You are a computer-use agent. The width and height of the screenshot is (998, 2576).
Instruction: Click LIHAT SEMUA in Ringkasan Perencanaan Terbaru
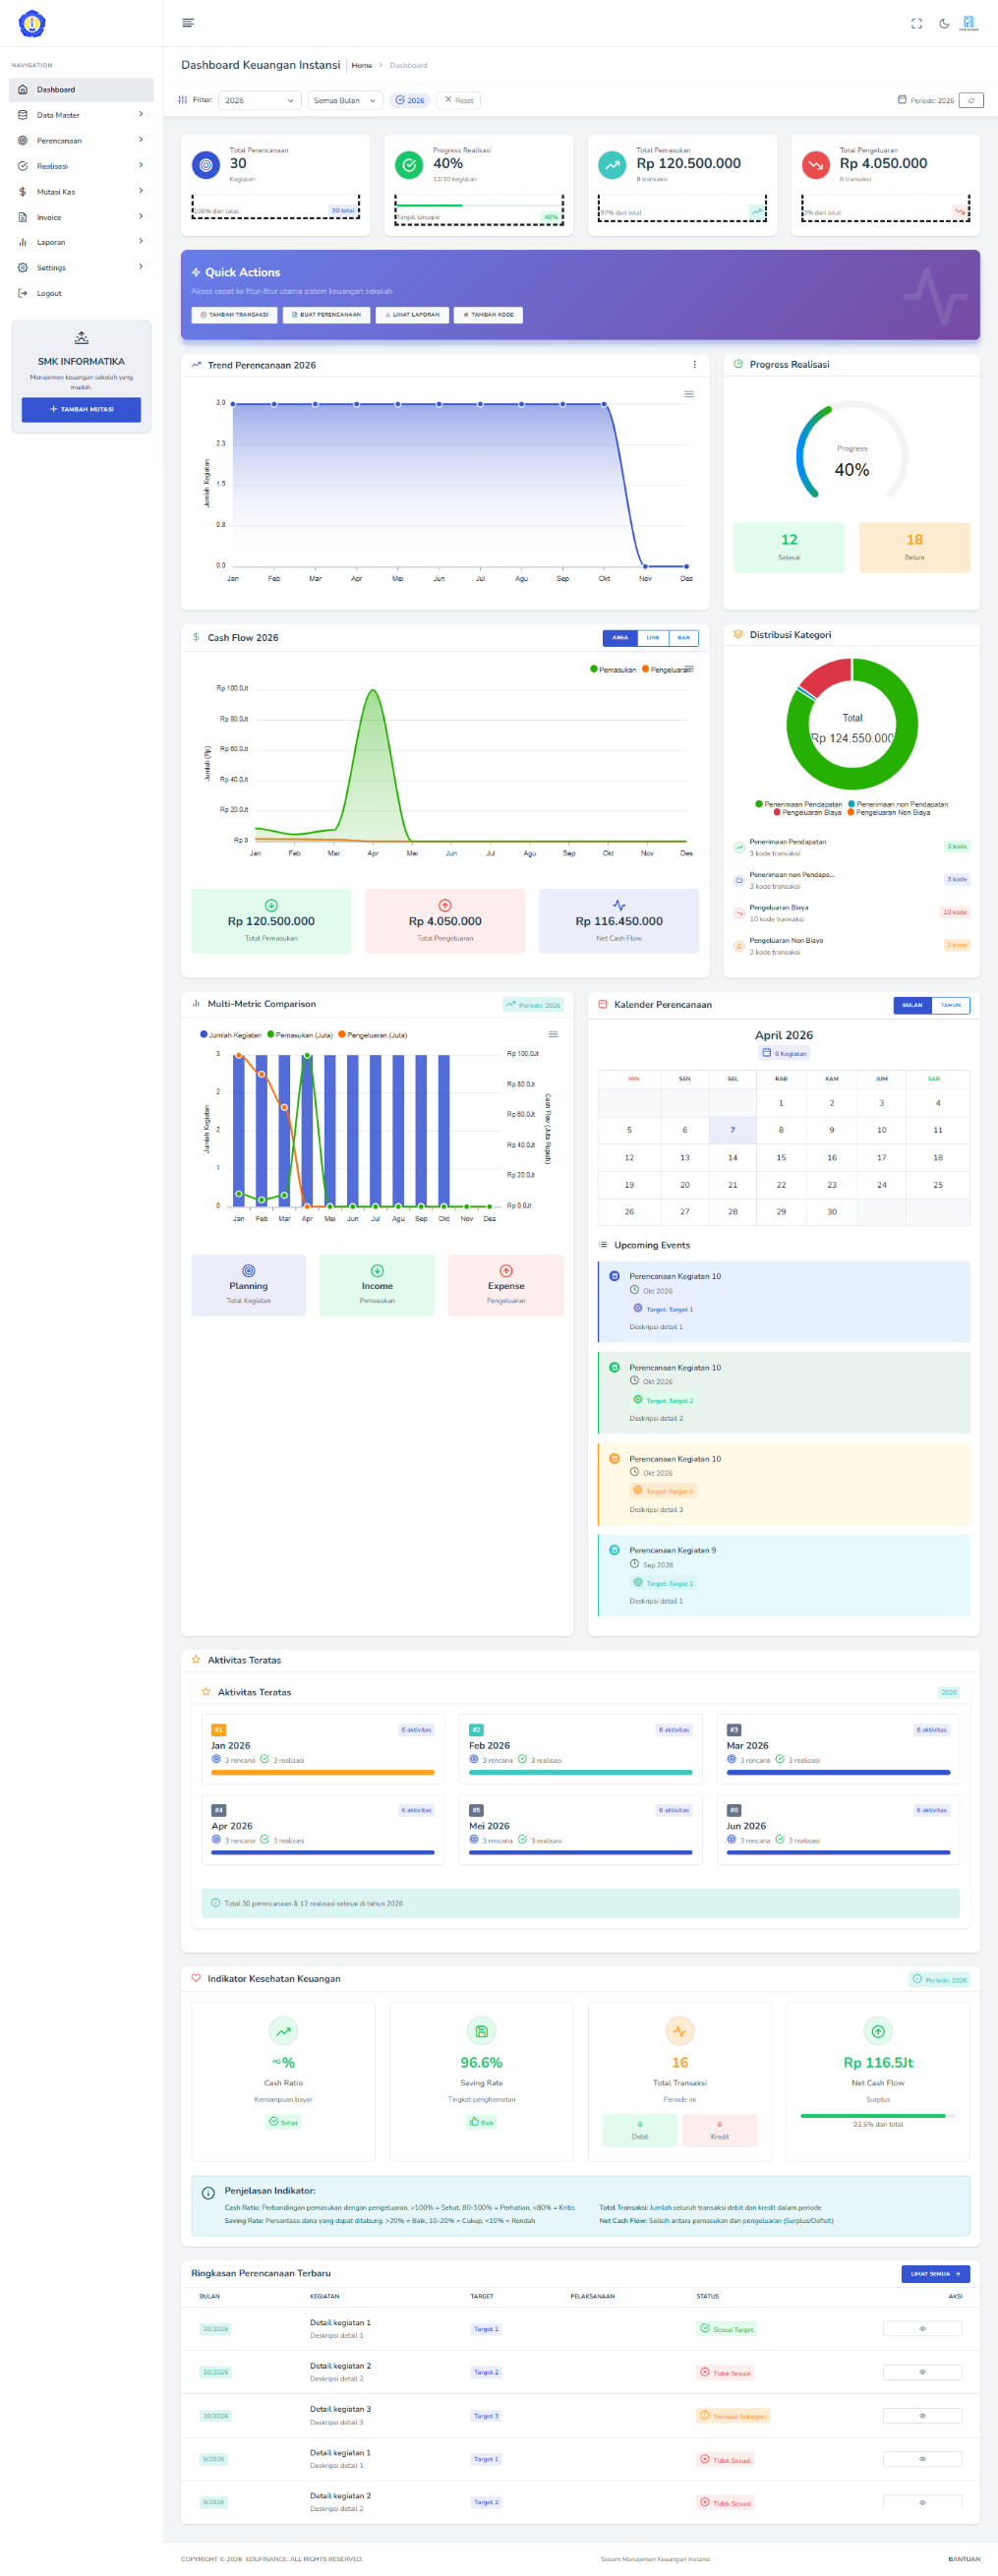click(935, 2274)
